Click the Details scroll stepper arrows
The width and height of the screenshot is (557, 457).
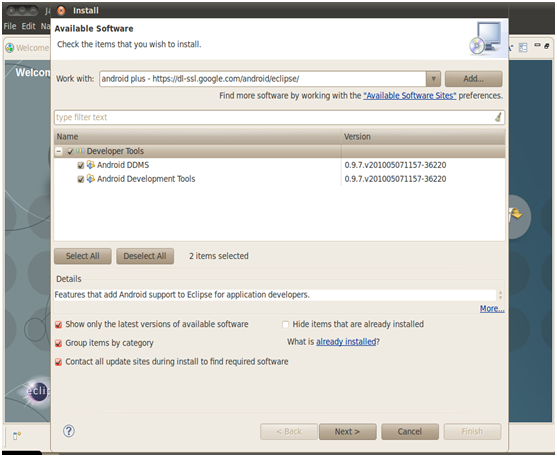500,295
